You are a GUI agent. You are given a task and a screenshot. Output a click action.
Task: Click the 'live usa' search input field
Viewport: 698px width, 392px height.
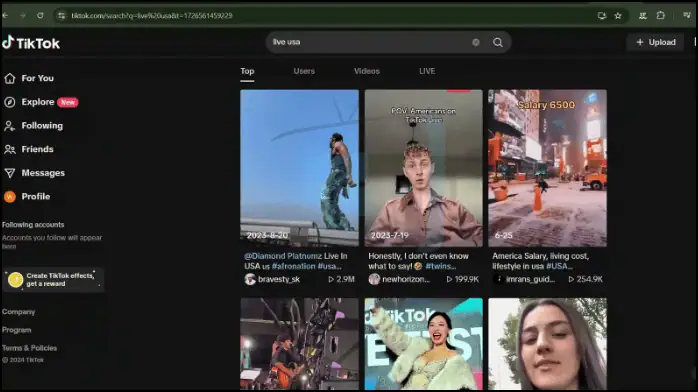coord(369,42)
